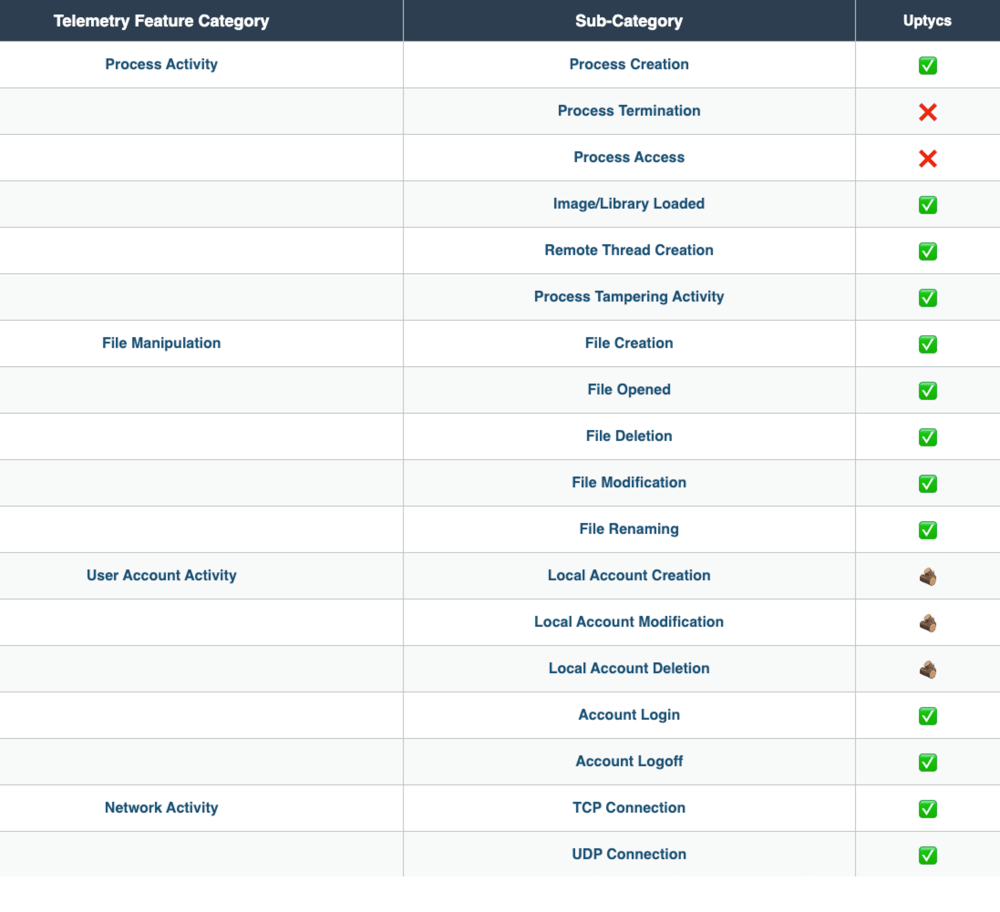The height and width of the screenshot is (912, 1000).
Task: Click the green check for File Renaming
Action: click(927, 530)
